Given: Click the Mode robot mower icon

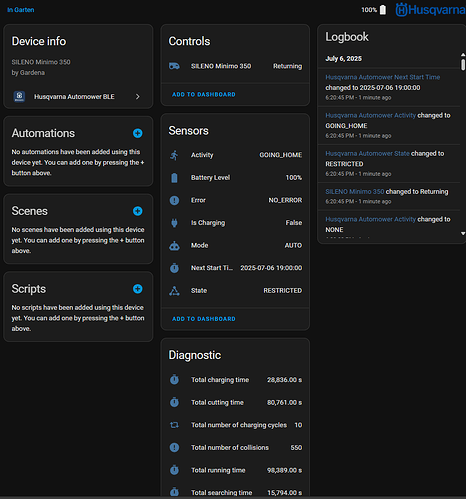Looking at the screenshot, I should [x=174, y=246].
